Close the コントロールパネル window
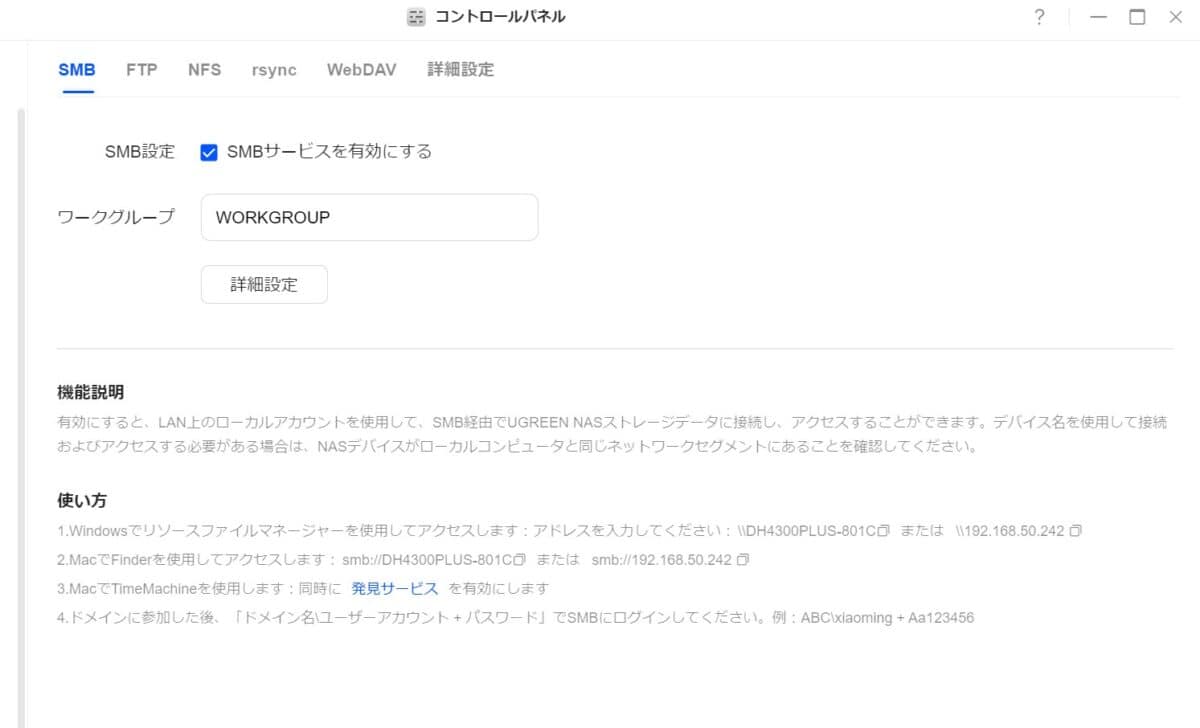 point(1175,17)
